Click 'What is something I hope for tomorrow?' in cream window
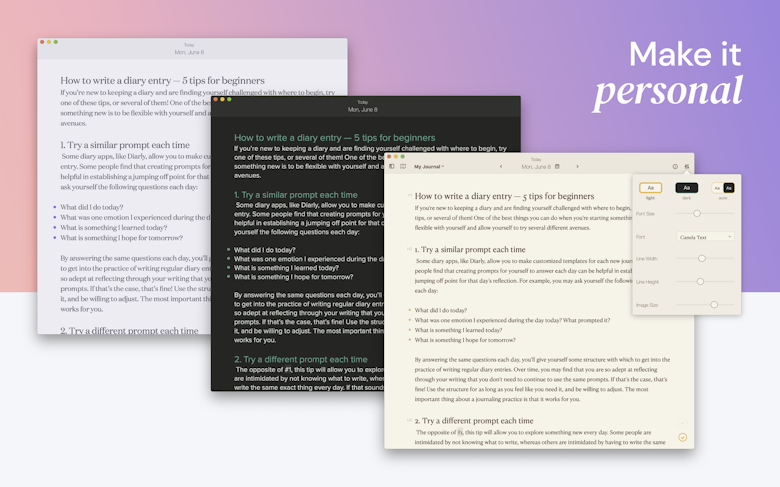Viewport: 780px width, 487px height. 465,340
